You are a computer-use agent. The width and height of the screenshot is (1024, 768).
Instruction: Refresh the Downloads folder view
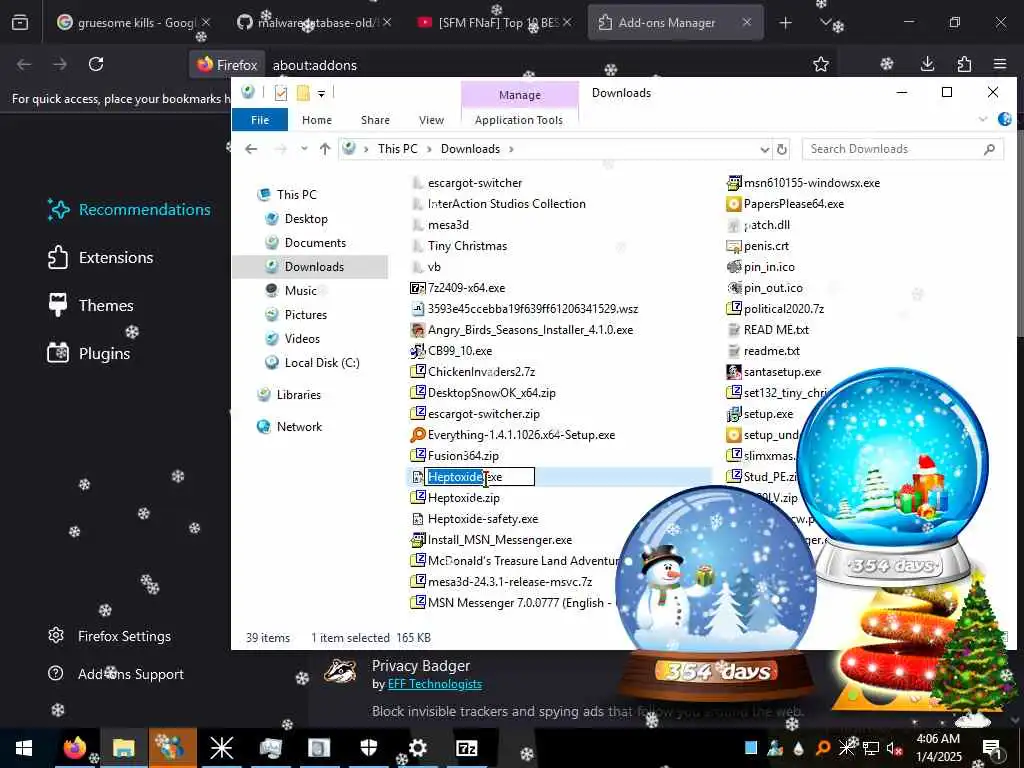782,150
